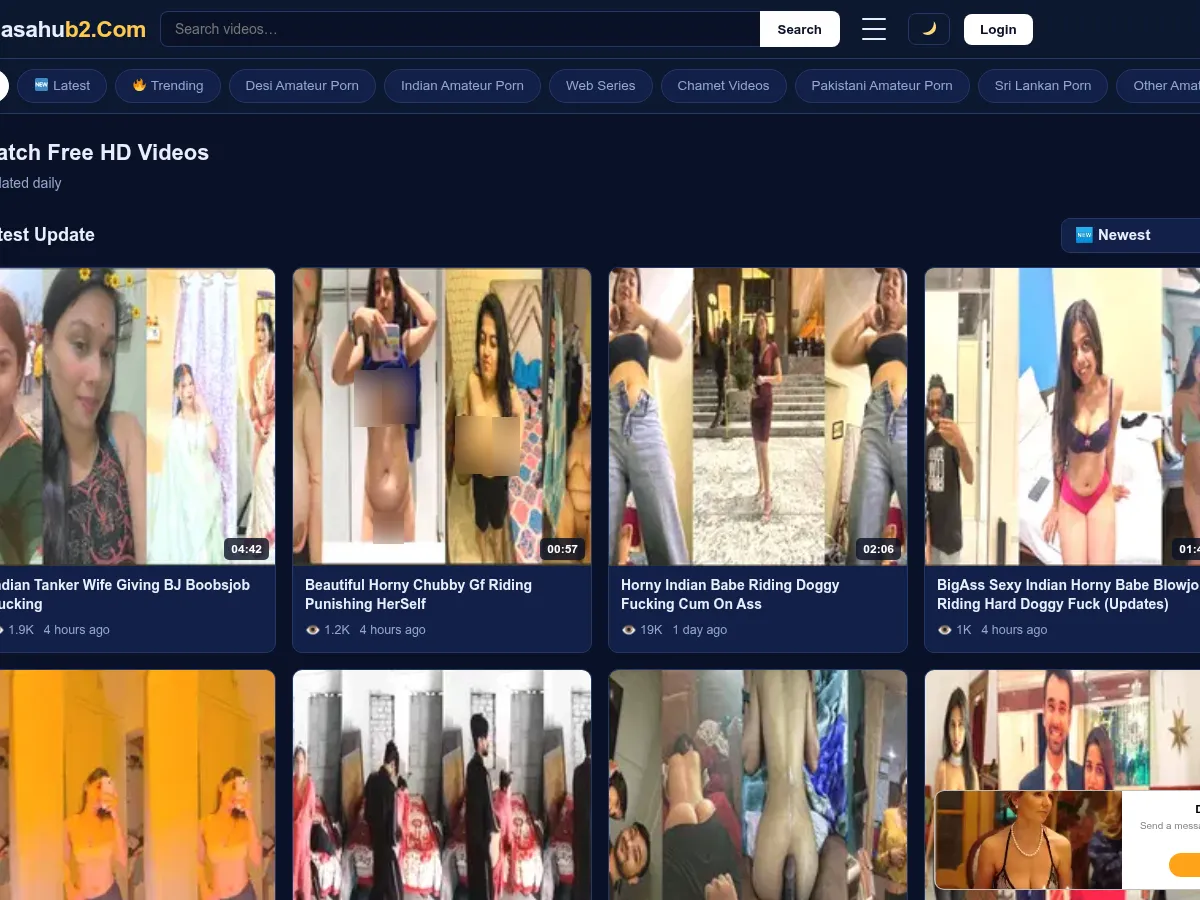Click the eye icon beside 1.2K views
The width and height of the screenshot is (1200, 900).
[x=313, y=630]
